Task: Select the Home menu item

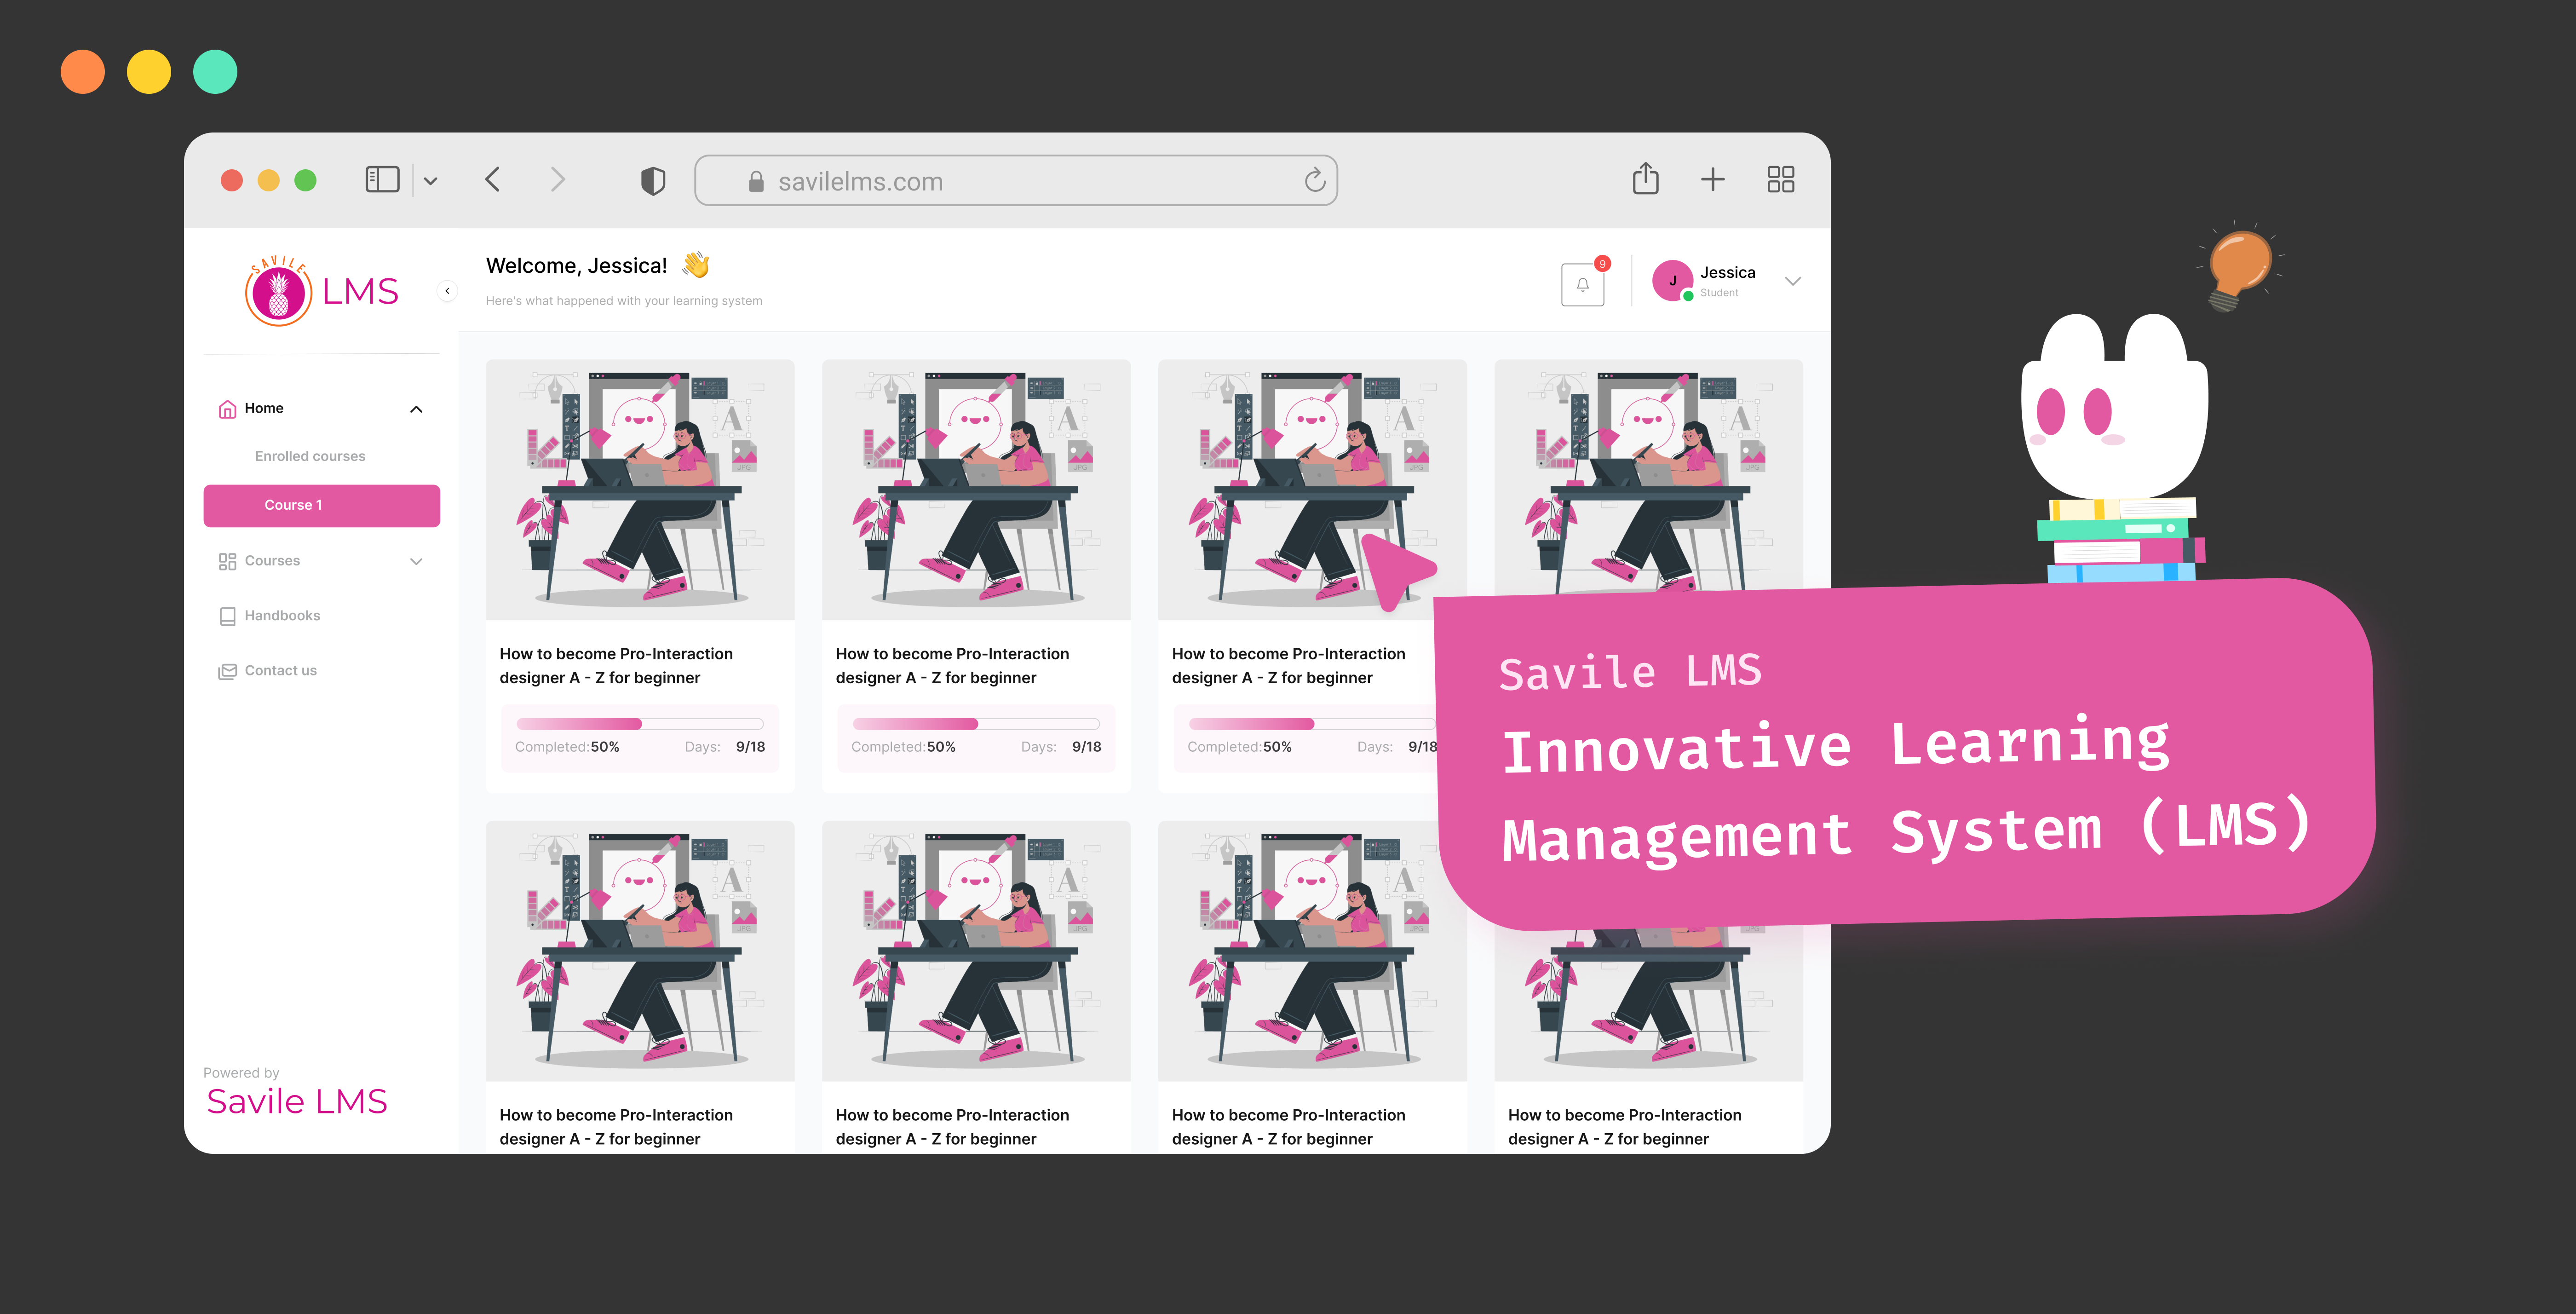Action: pos(321,408)
